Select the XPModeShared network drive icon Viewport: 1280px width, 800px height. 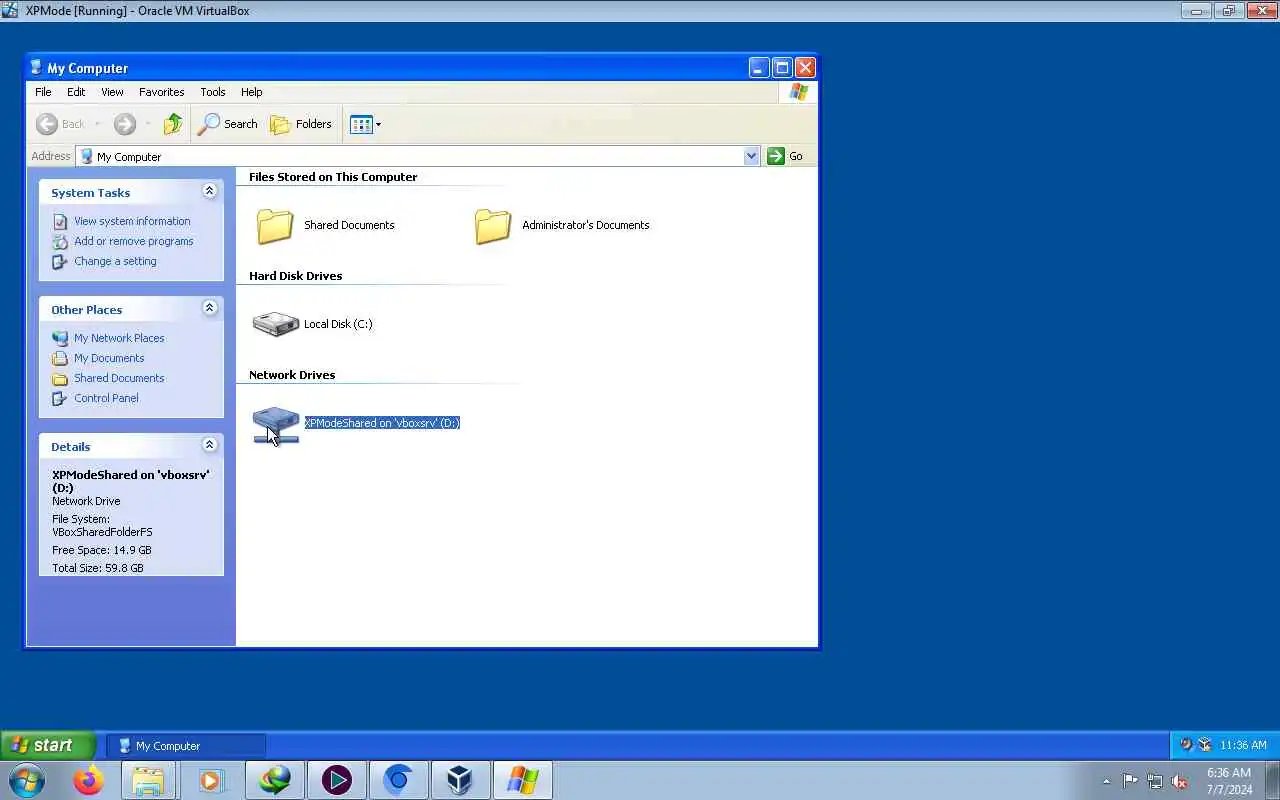coord(275,424)
